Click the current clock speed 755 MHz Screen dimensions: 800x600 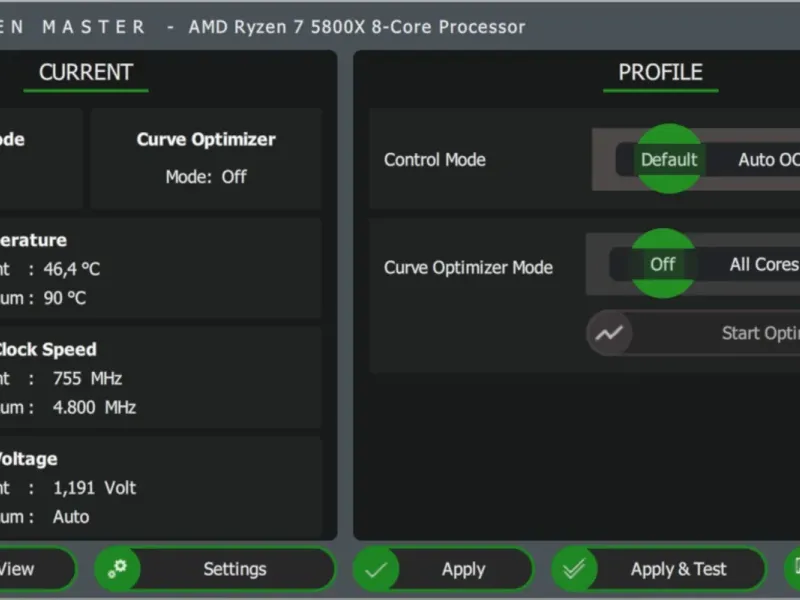pyautogui.click(x=87, y=379)
